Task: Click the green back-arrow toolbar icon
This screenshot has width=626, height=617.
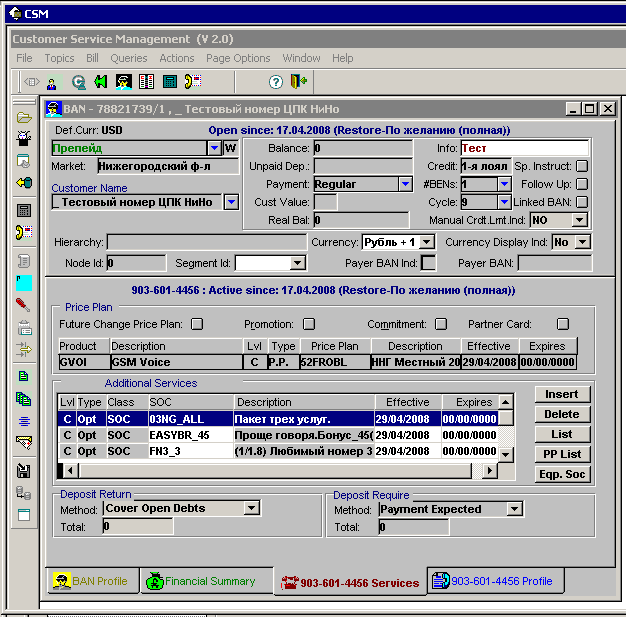Action: tap(101, 82)
